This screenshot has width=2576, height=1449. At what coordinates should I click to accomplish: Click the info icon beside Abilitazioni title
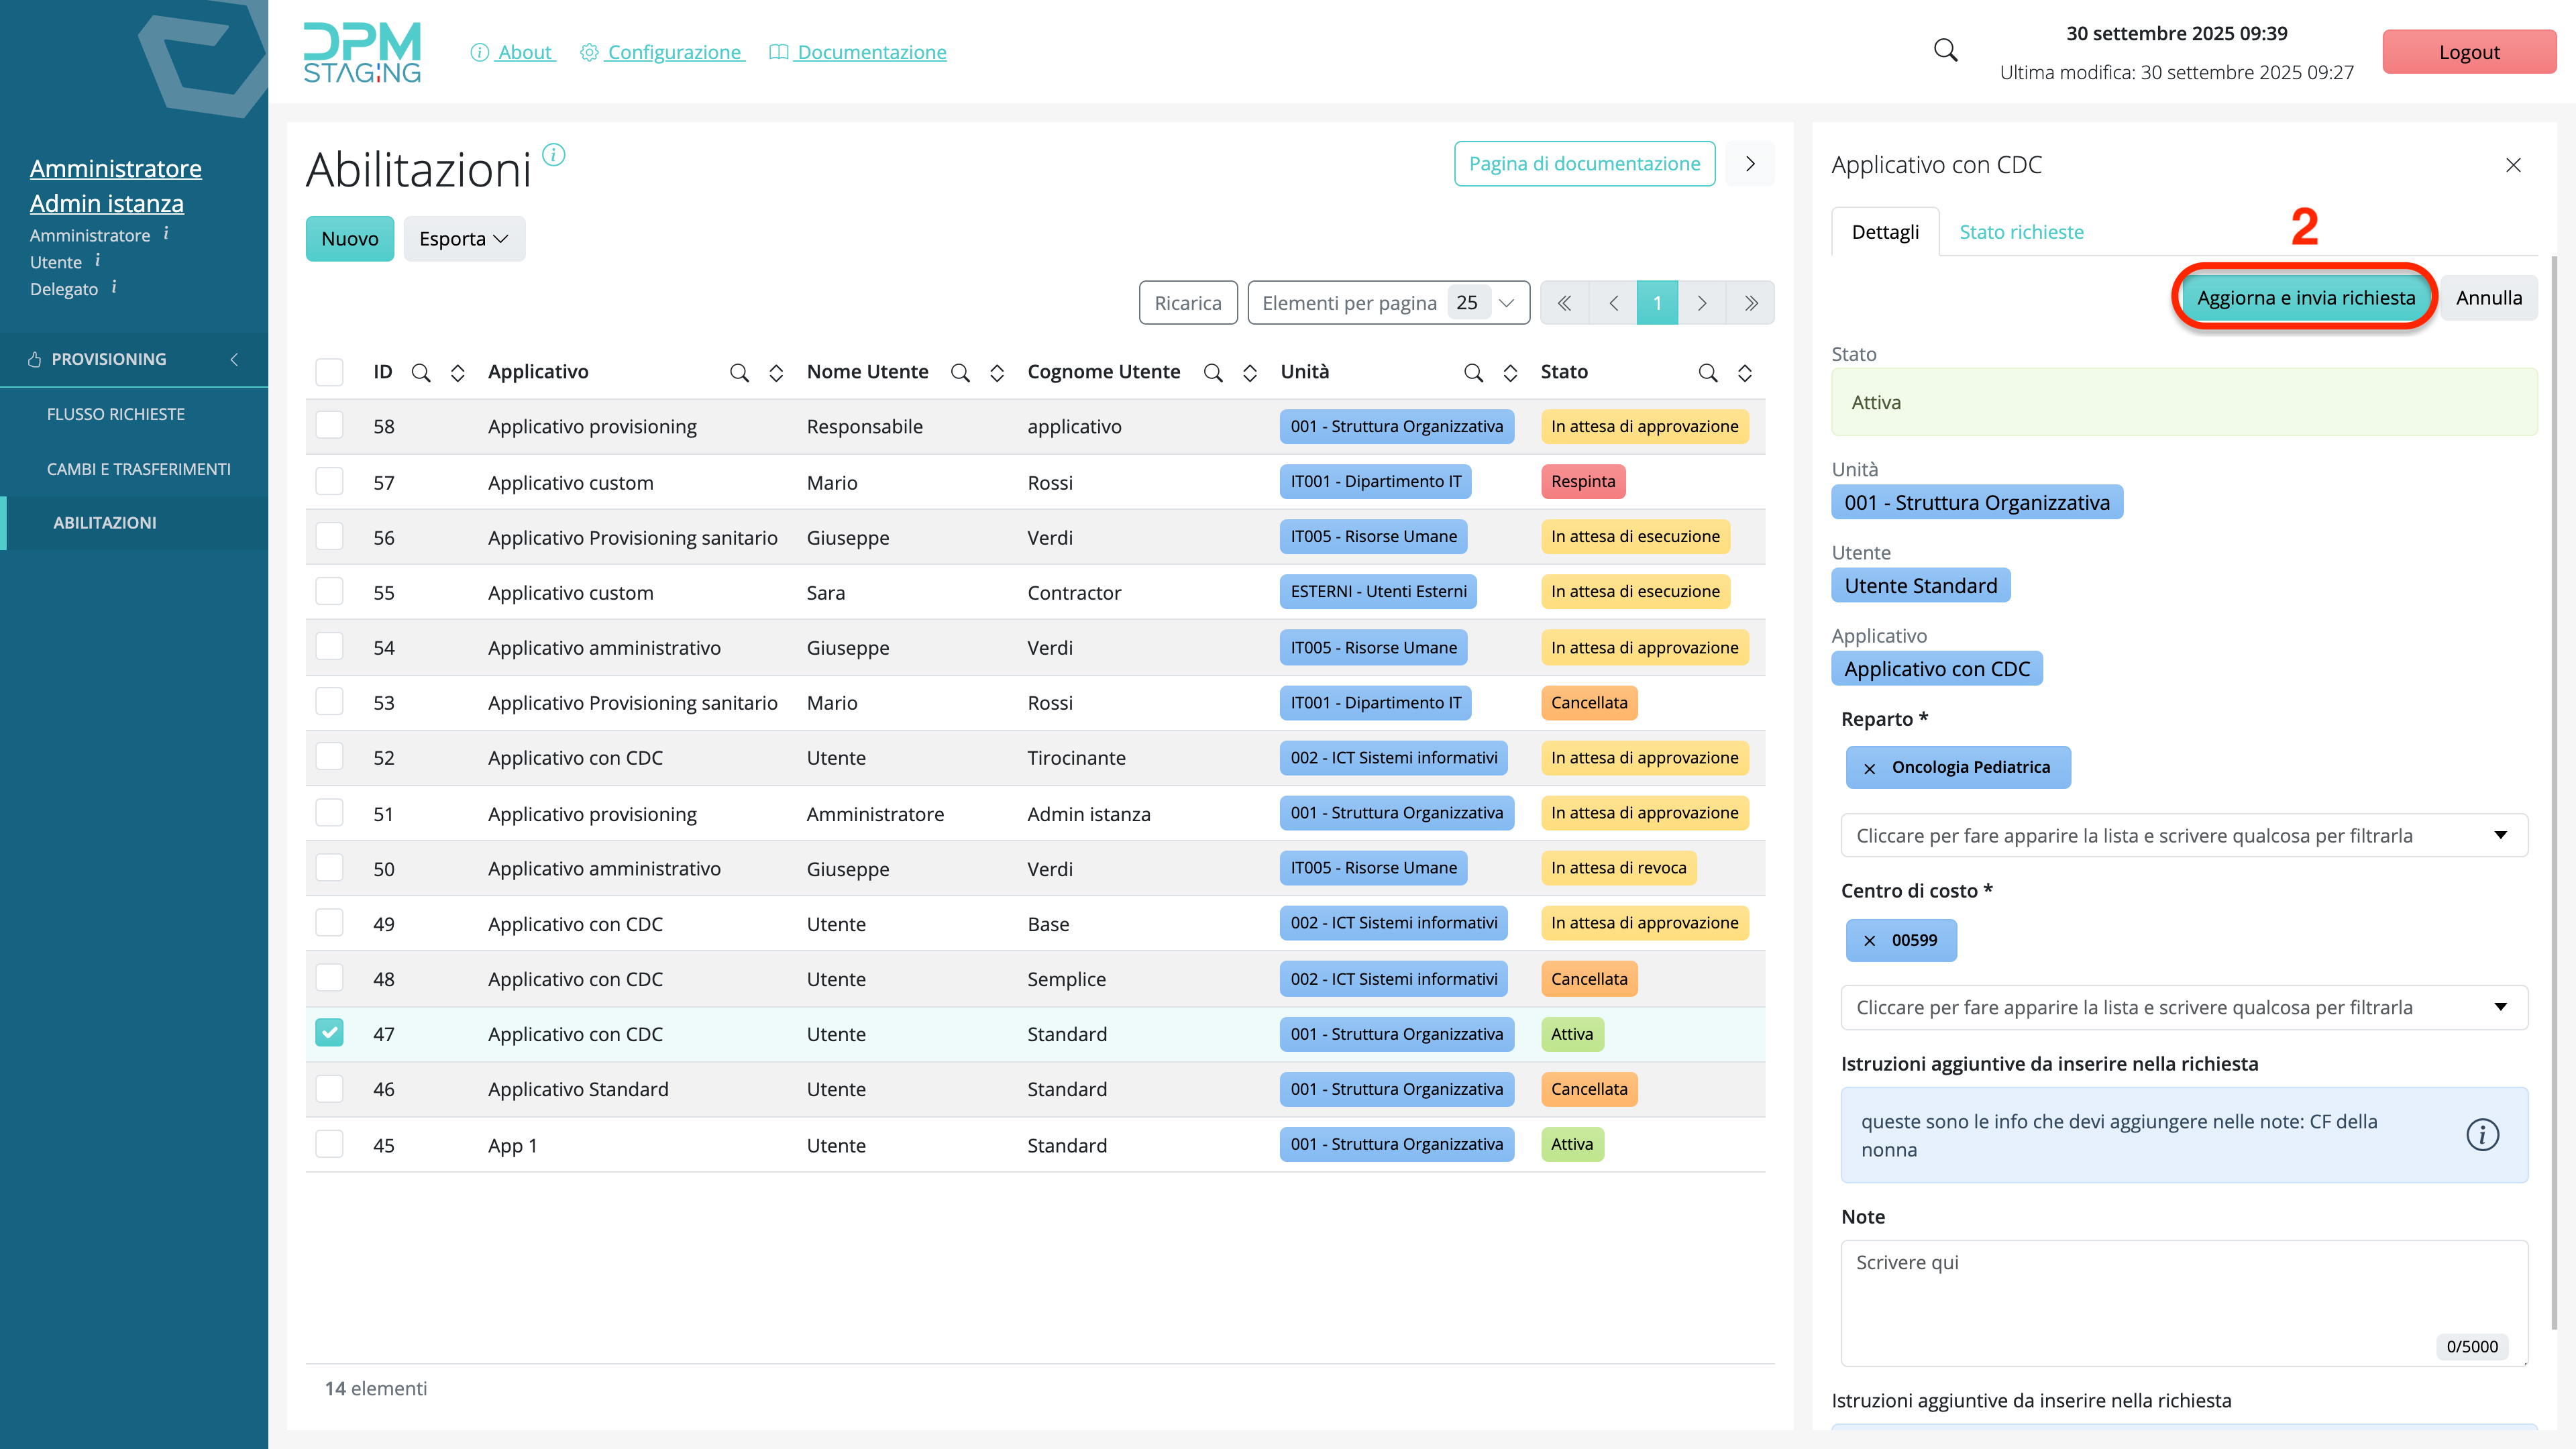pyautogui.click(x=554, y=155)
